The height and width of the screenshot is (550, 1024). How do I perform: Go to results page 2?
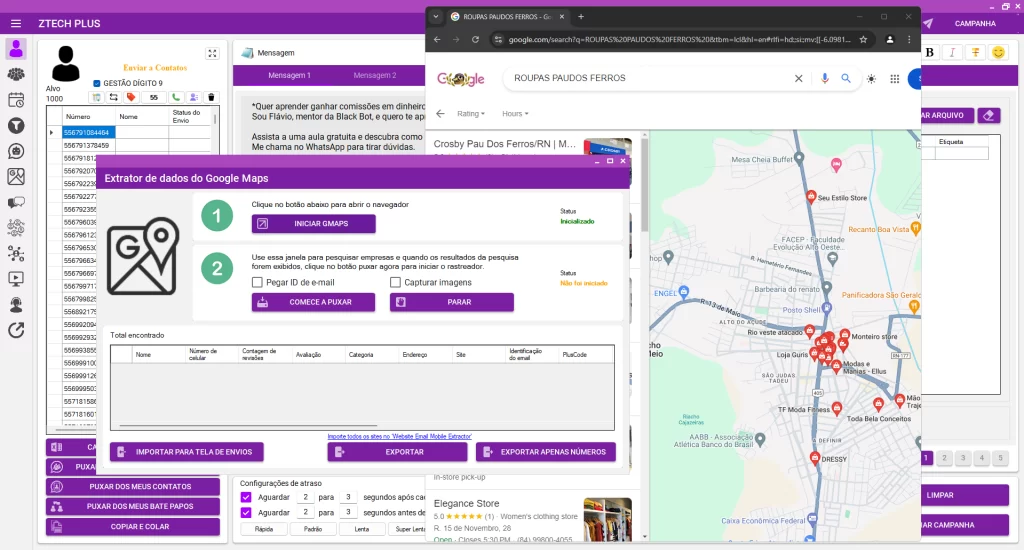(x=944, y=458)
